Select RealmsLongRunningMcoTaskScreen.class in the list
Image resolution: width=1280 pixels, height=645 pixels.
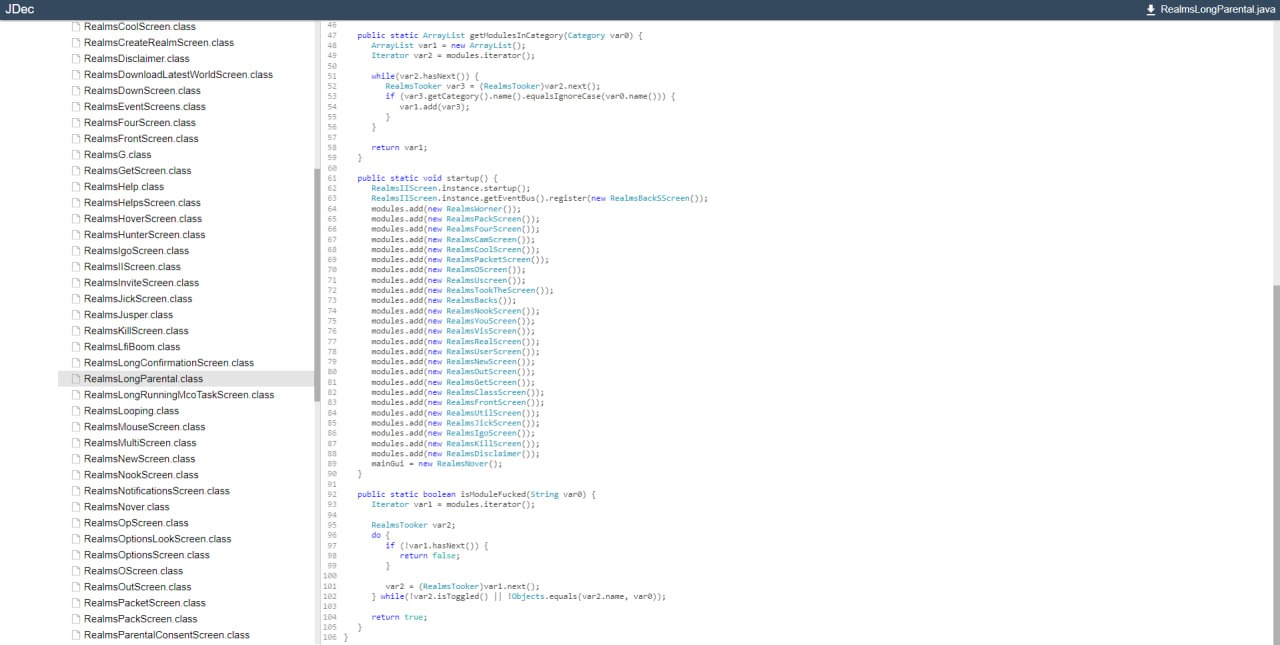pyautogui.click(x=179, y=395)
